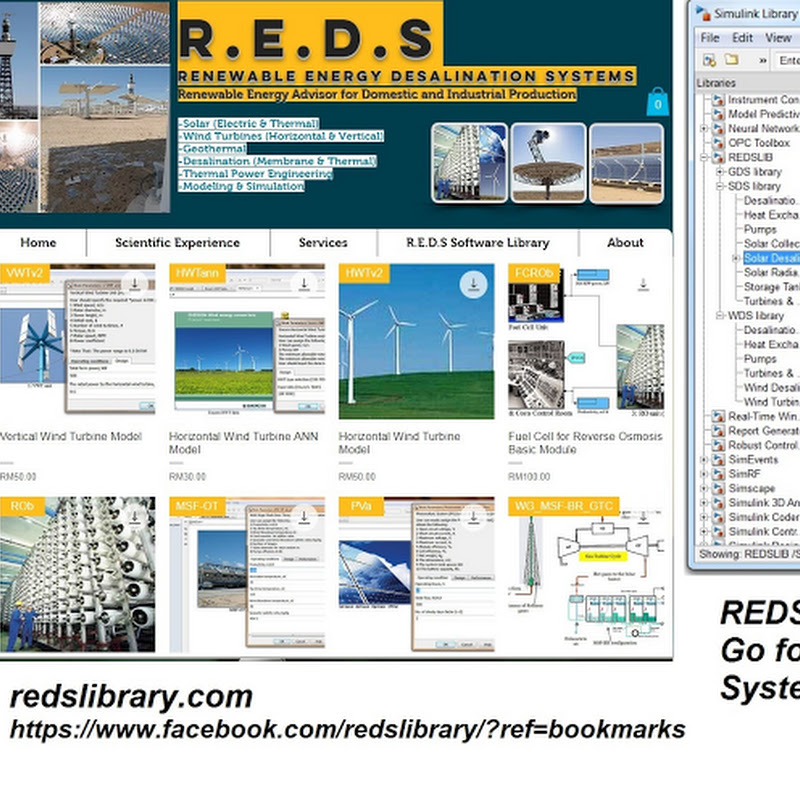Click the Simscape library icon
The height and width of the screenshot is (800, 800).
pos(718,488)
